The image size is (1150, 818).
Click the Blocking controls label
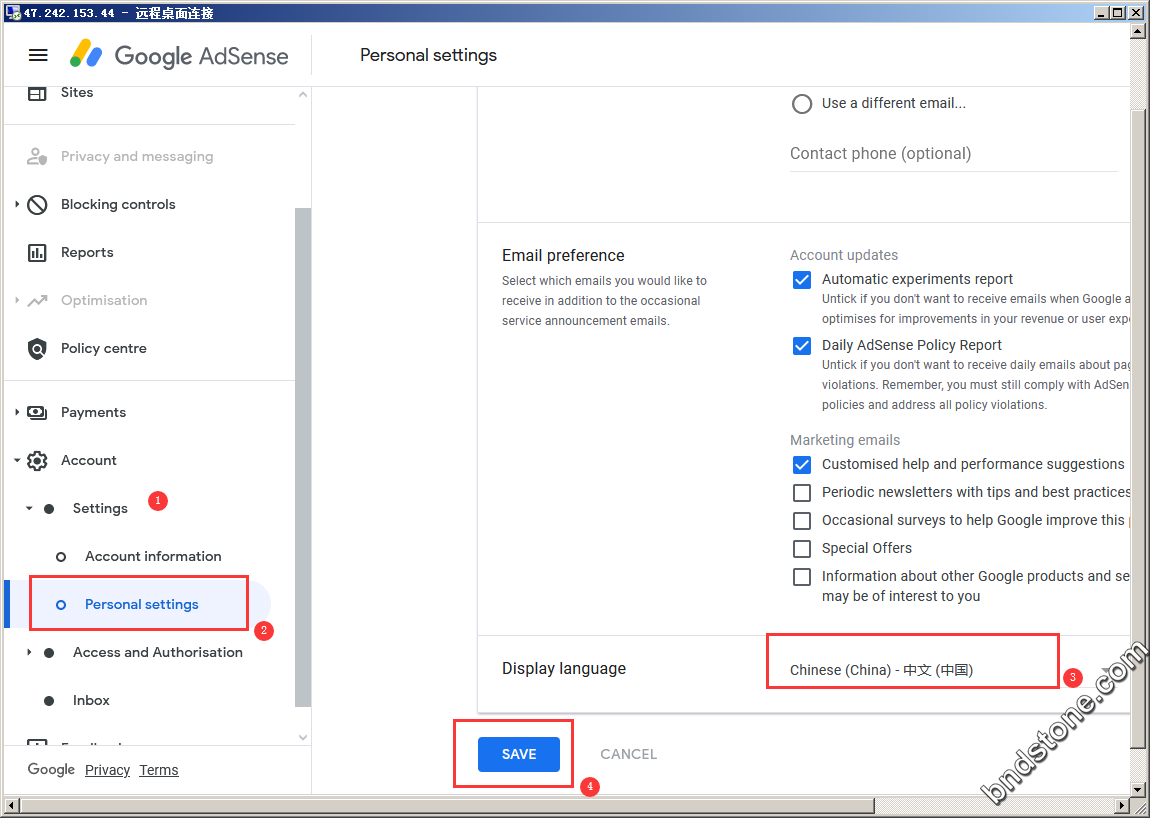(x=118, y=205)
